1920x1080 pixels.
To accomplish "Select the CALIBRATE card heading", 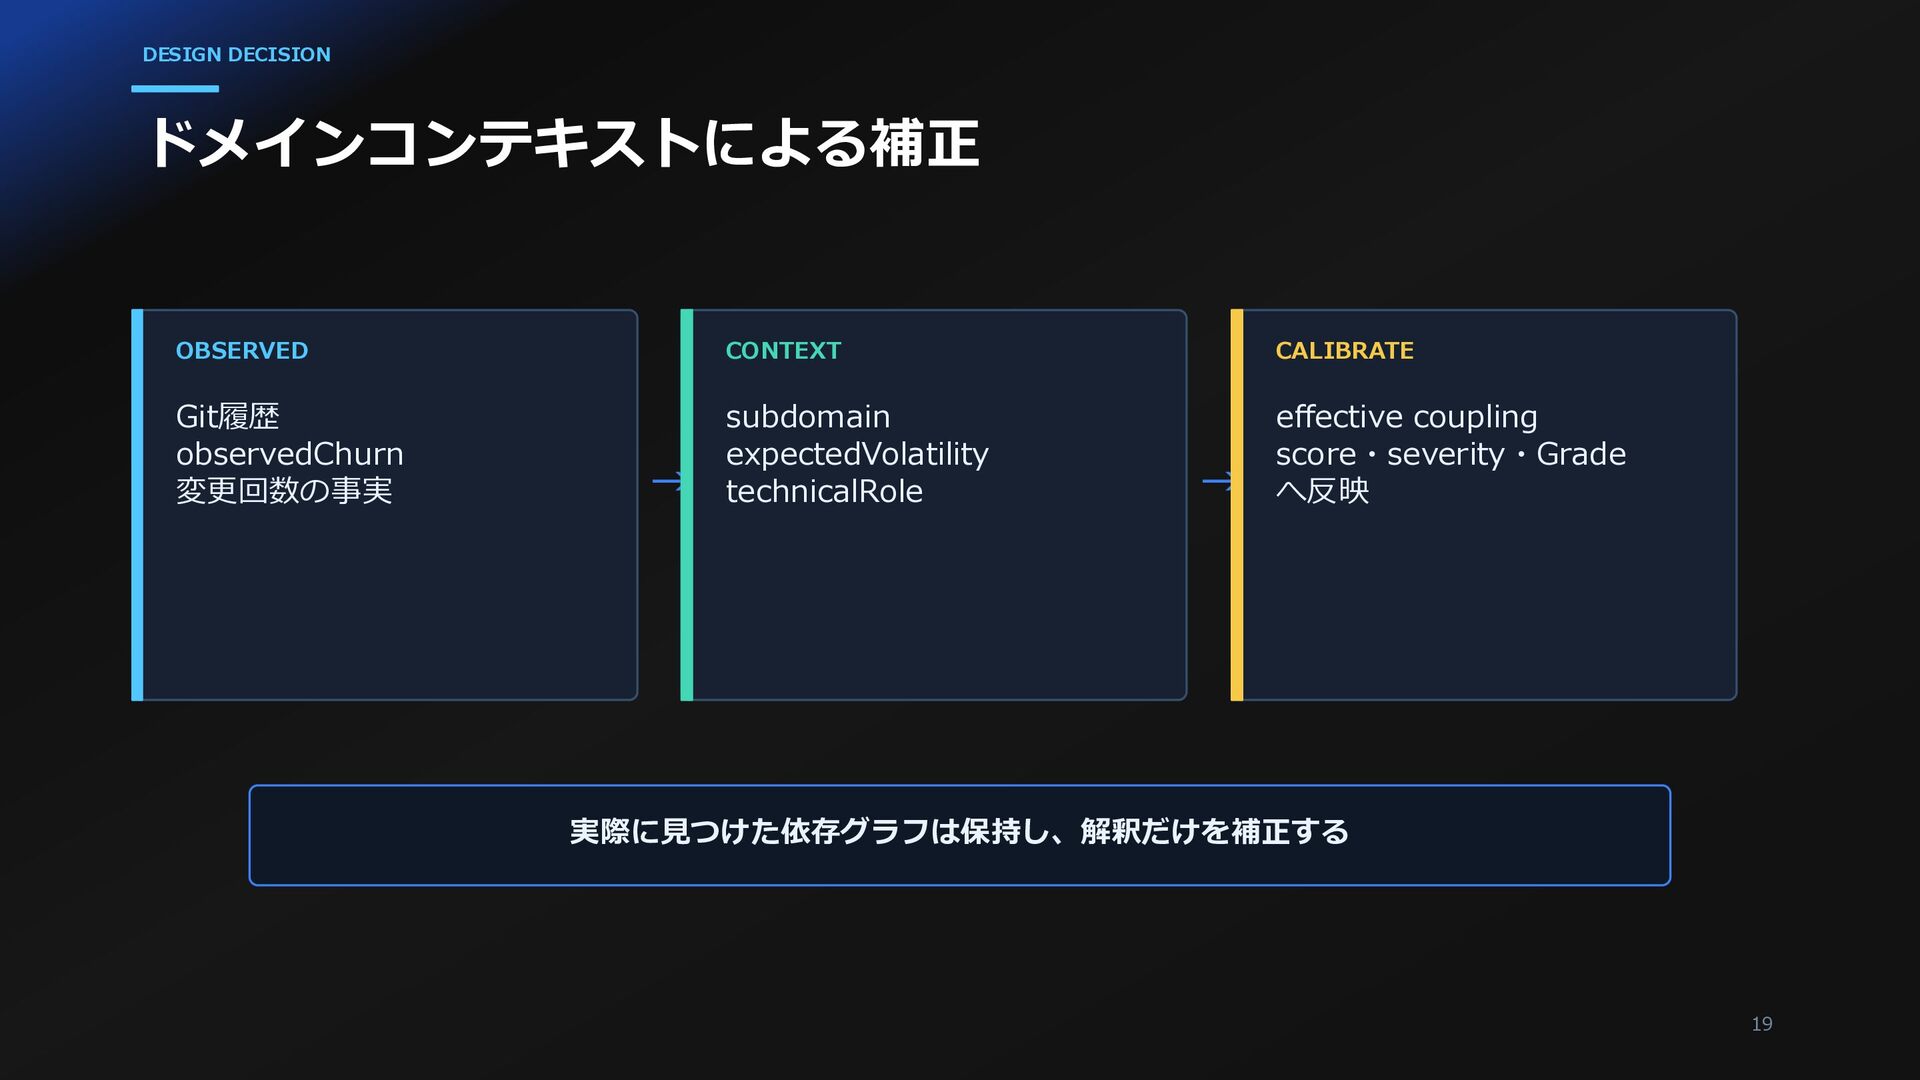I will click(1344, 351).
